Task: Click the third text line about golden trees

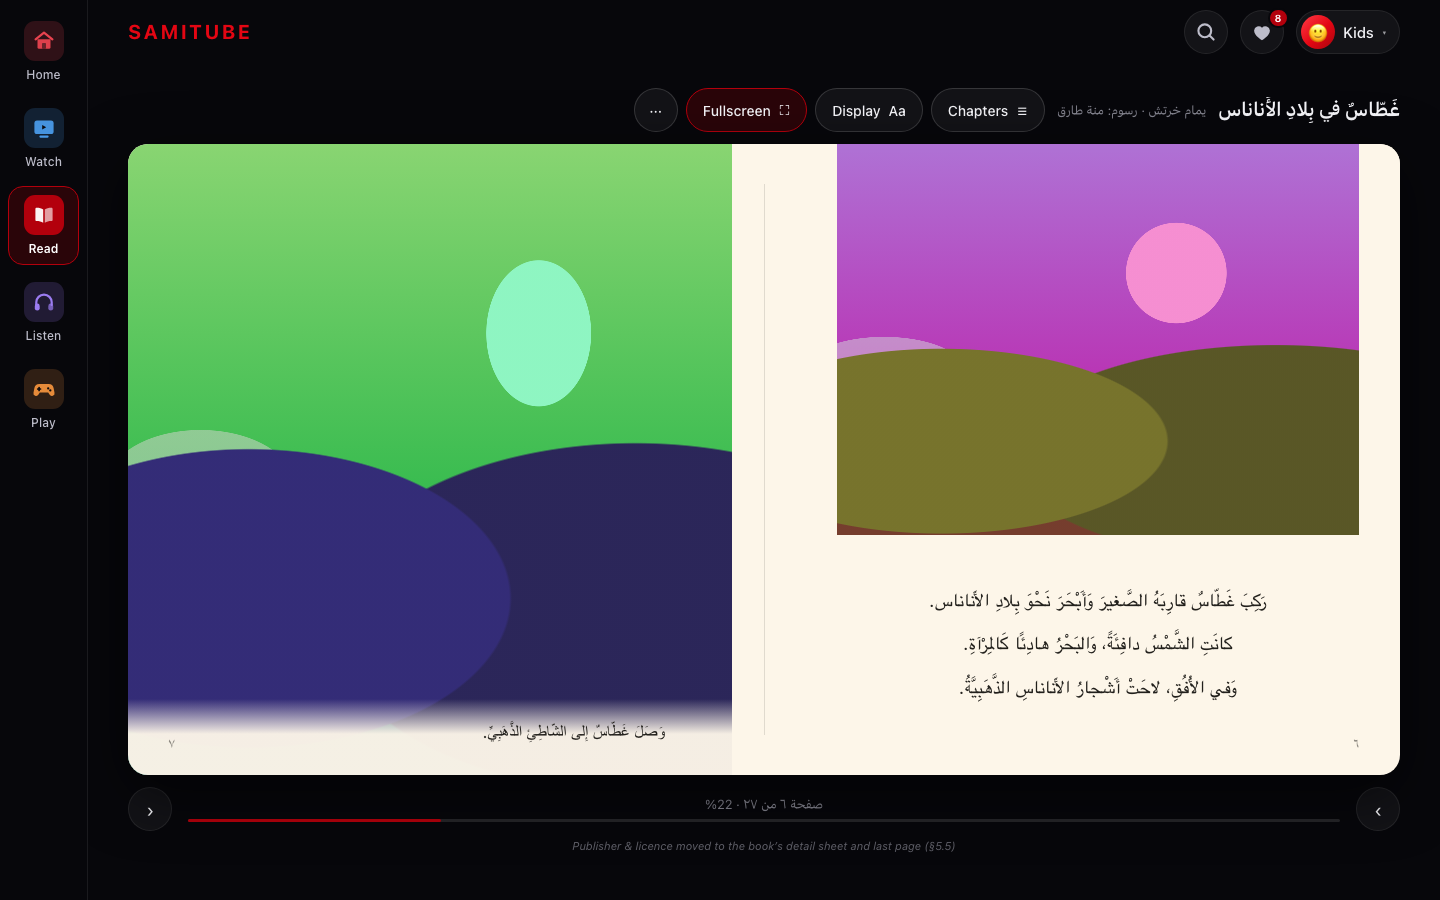Action: pos(1098,687)
